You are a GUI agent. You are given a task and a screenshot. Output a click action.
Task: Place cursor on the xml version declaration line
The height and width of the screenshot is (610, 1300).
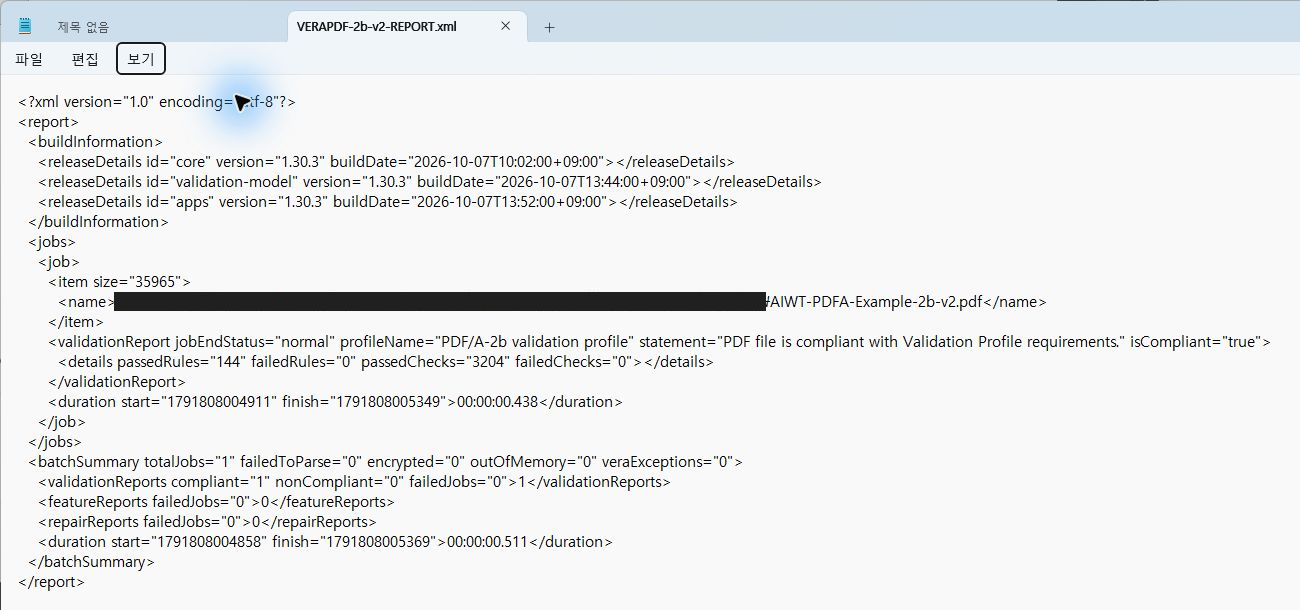click(157, 102)
